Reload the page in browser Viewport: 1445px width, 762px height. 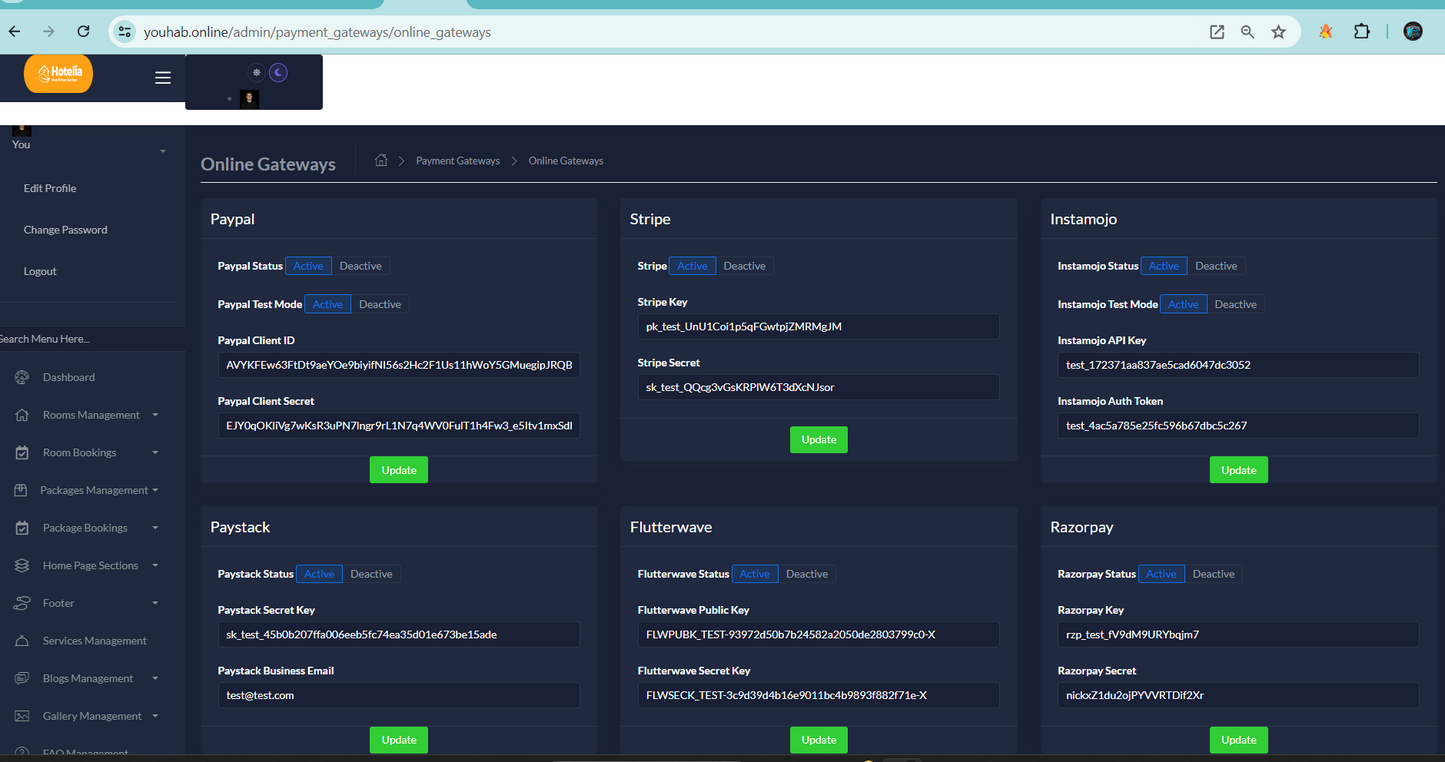(x=84, y=32)
